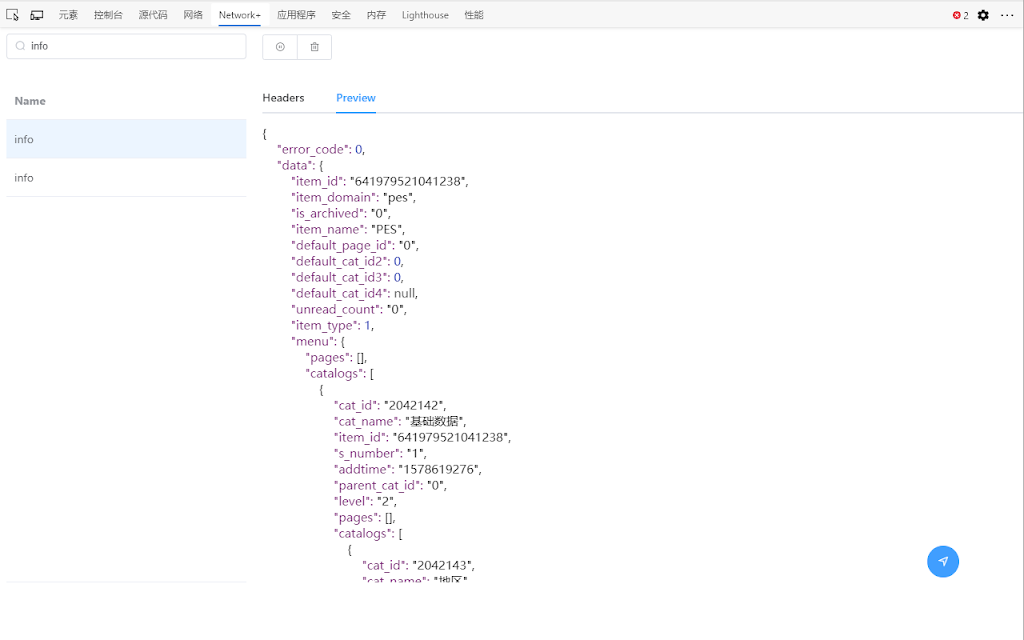
Task: Switch to the 元素 tab
Action: coord(68,14)
